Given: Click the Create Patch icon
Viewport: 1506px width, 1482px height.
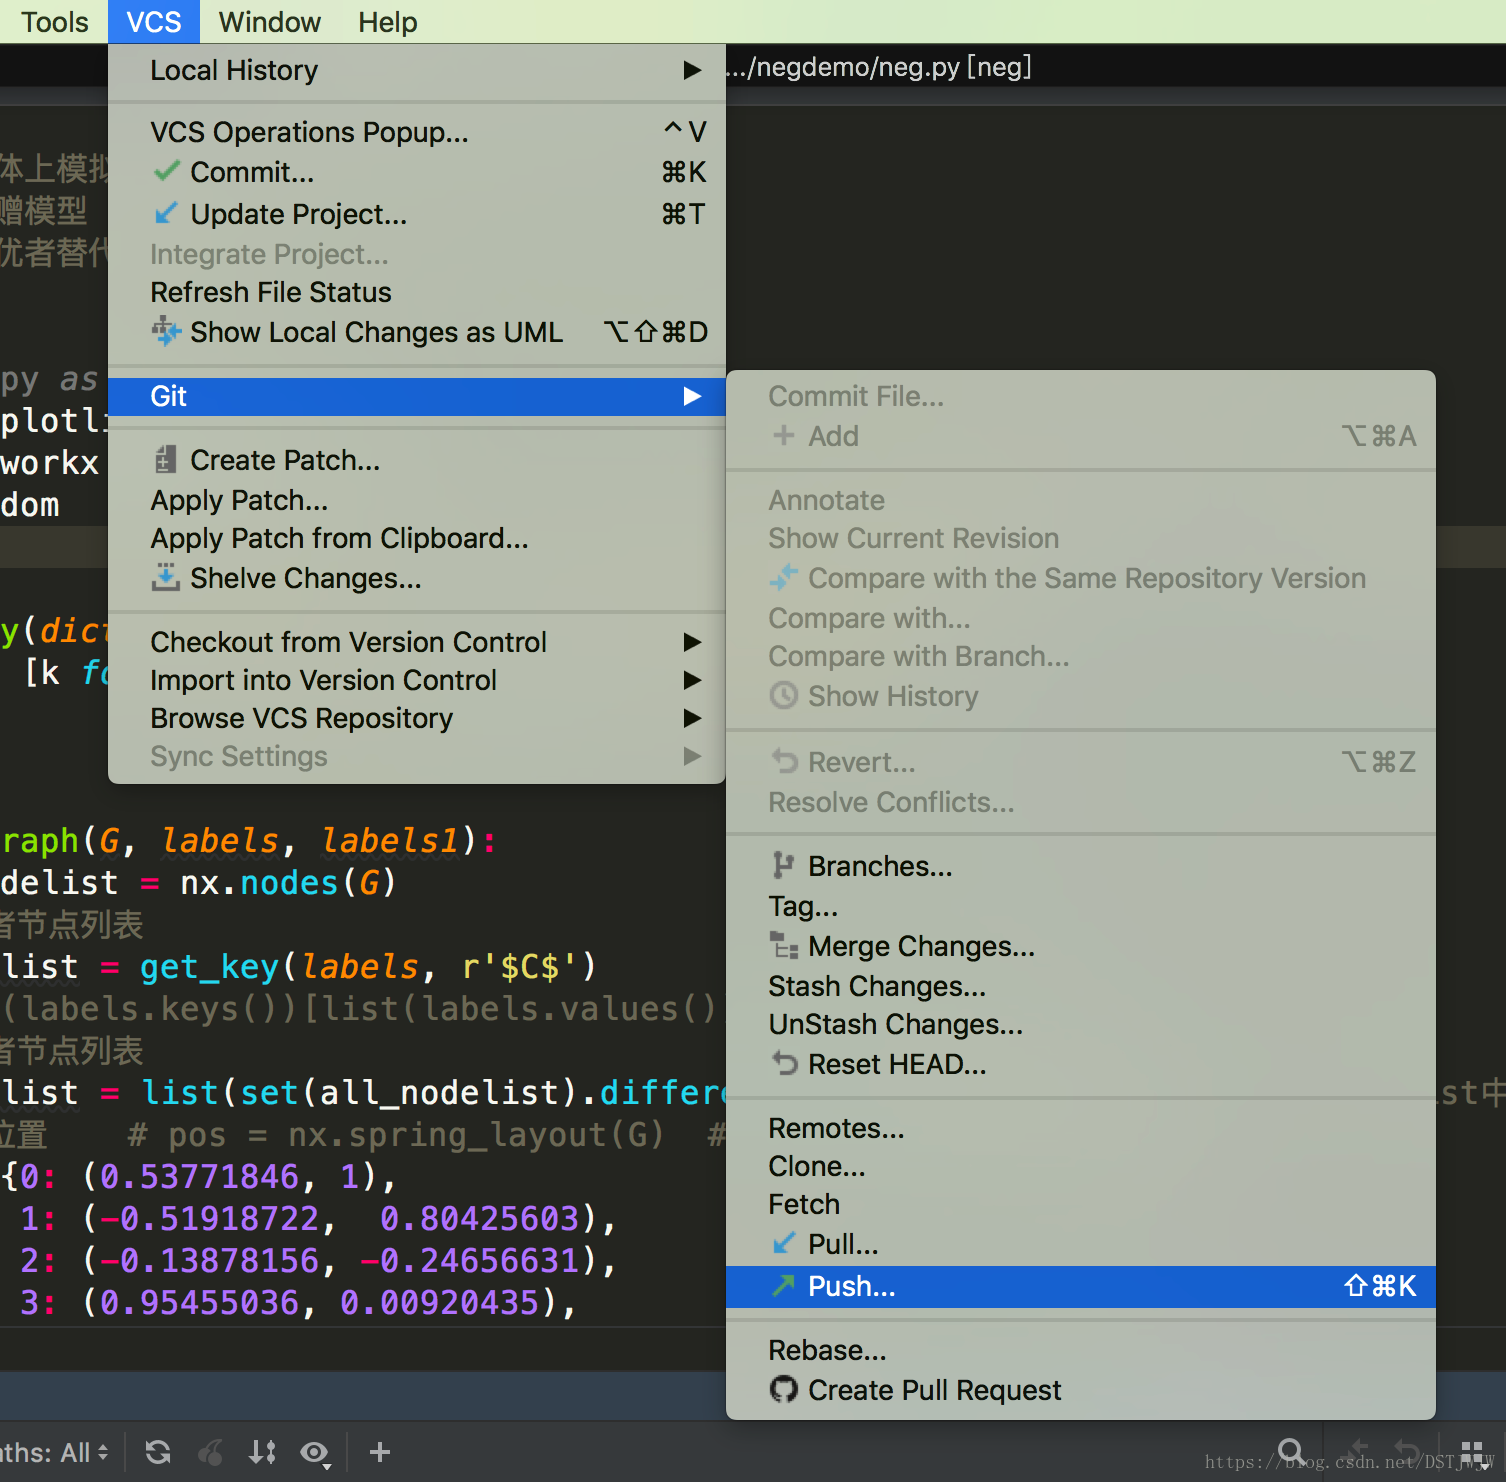Looking at the screenshot, I should (x=166, y=459).
